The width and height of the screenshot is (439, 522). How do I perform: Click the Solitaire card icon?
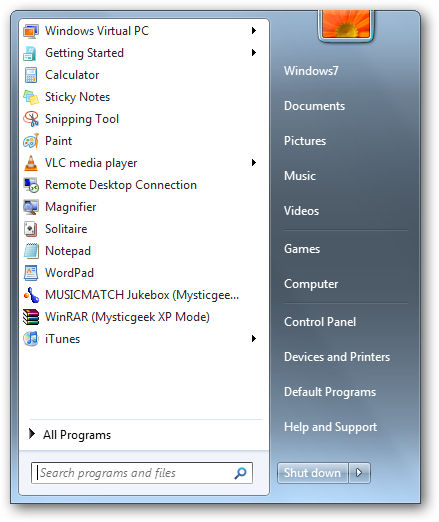click(31, 229)
